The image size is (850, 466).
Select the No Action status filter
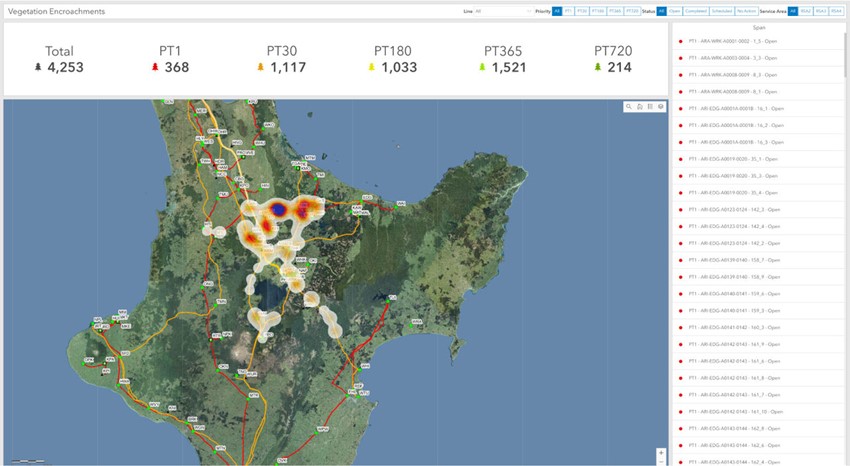746,11
